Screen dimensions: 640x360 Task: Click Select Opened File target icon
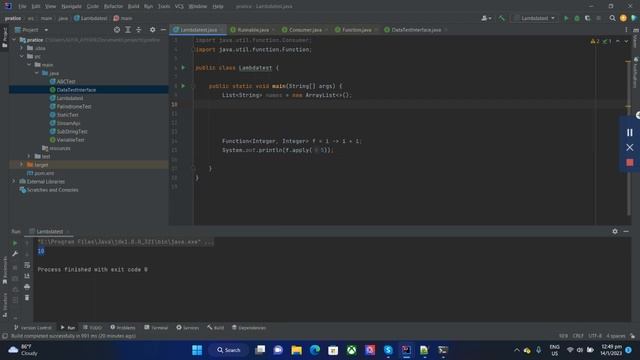pyautogui.click(x=117, y=30)
